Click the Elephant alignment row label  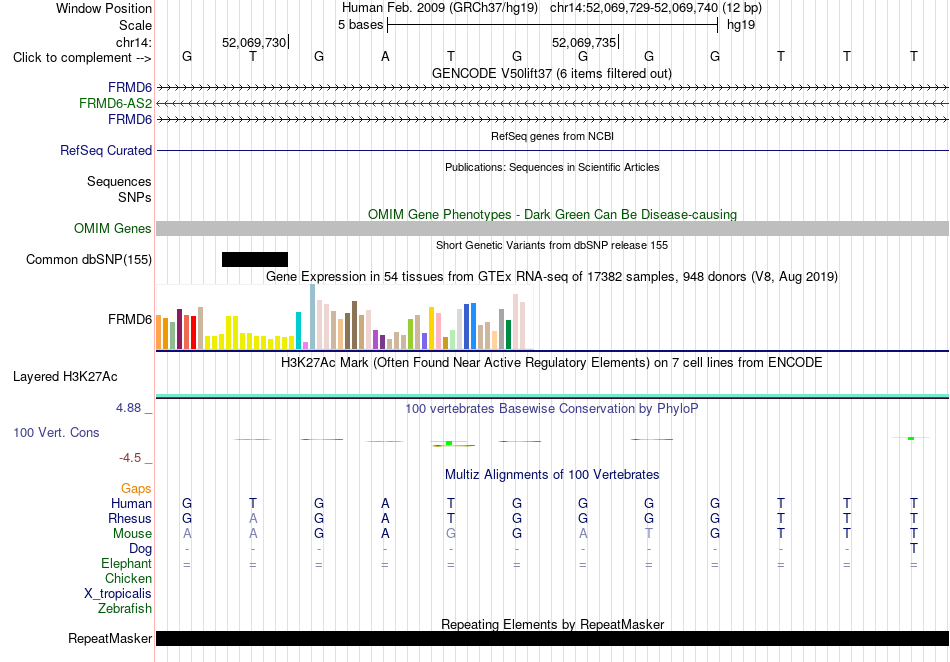tap(126, 563)
